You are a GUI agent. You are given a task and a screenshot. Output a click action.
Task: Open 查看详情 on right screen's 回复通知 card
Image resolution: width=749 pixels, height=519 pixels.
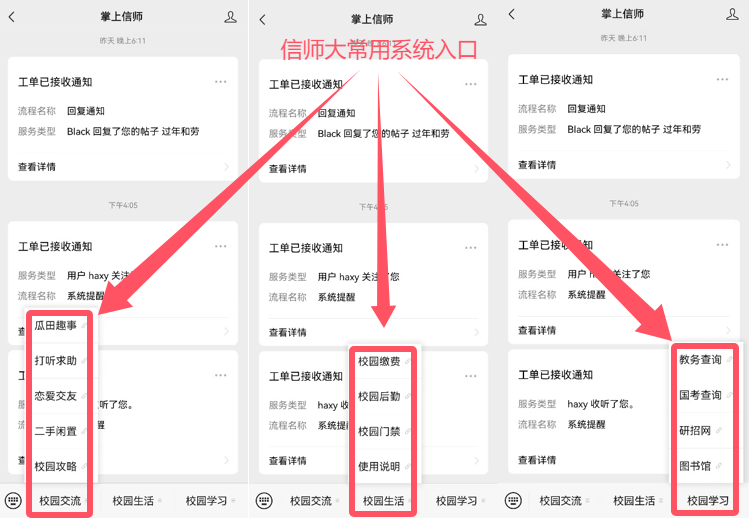click(x=537, y=165)
